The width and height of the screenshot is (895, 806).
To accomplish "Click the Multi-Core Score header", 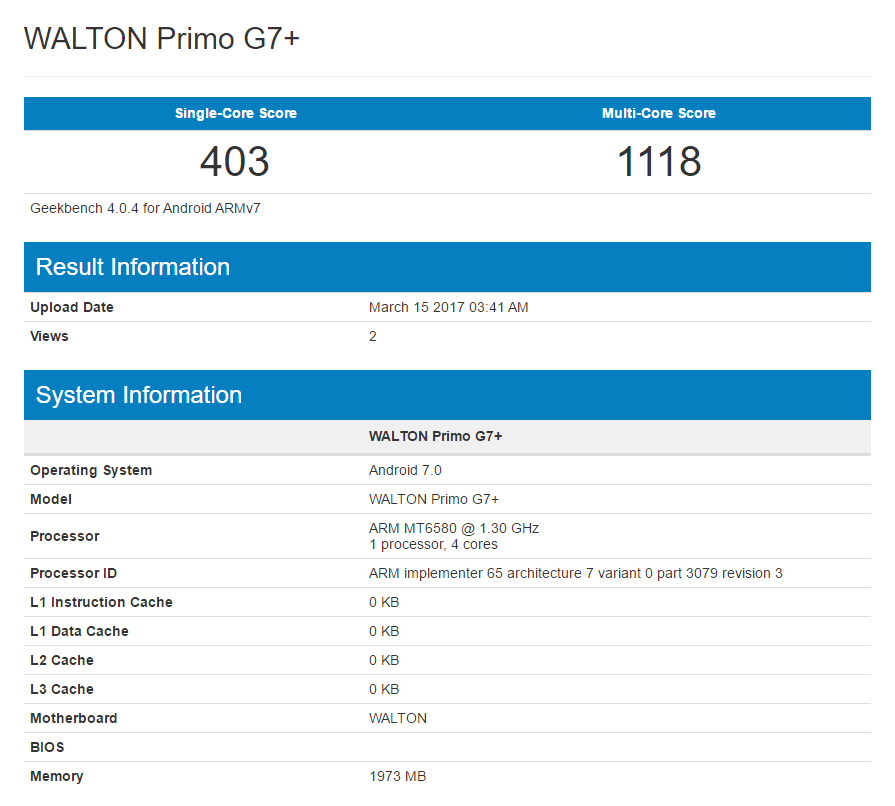I will [x=658, y=113].
